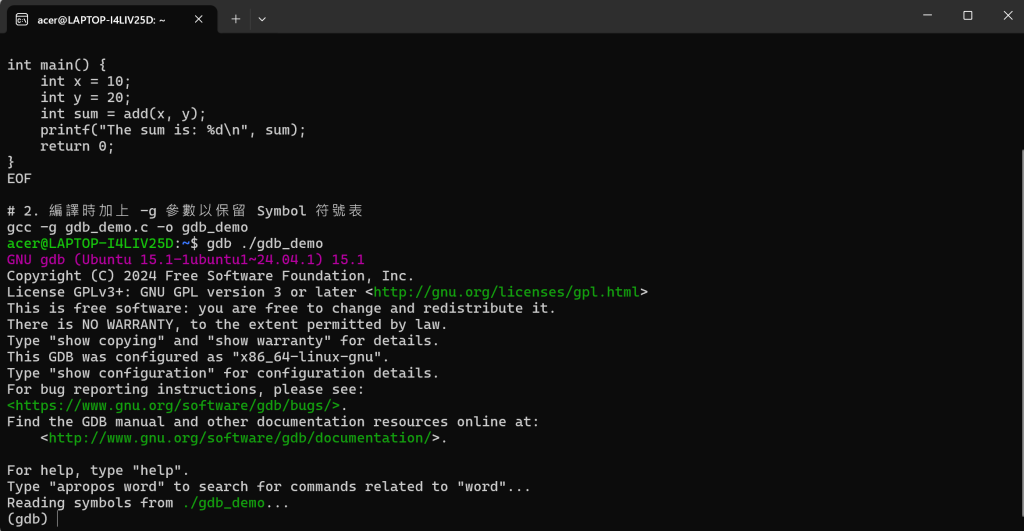Close the acer@LAPTOP-I4LIV25D tab
1024x531 pixels.
pos(199,20)
